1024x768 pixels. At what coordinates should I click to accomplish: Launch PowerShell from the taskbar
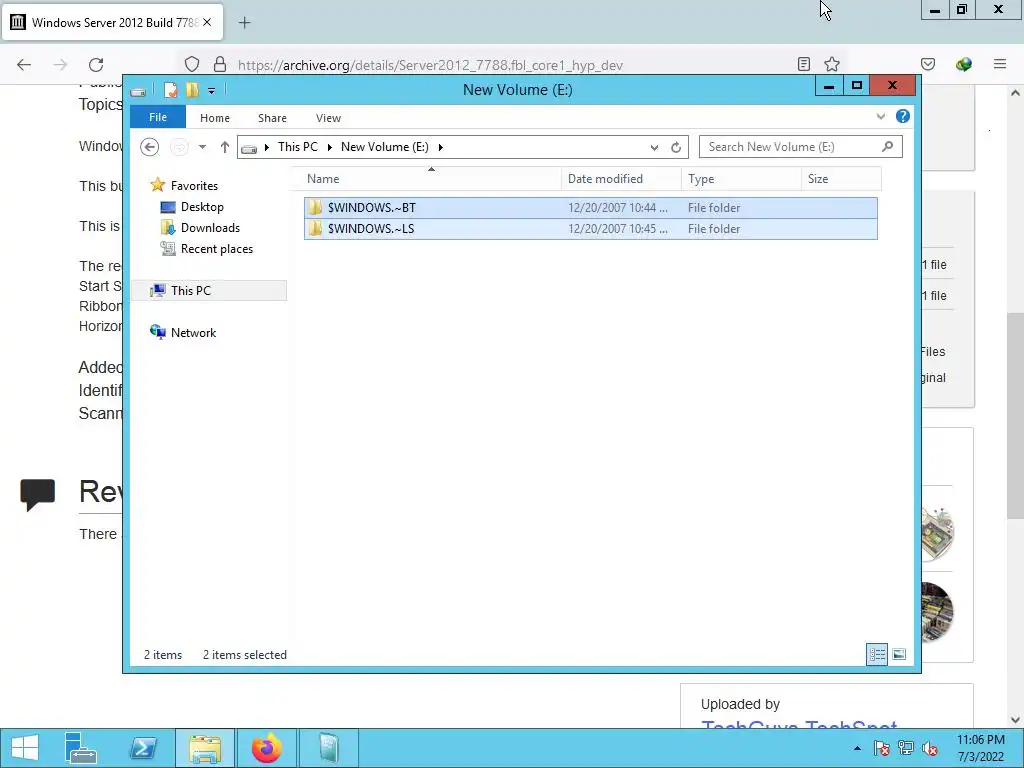(x=143, y=748)
